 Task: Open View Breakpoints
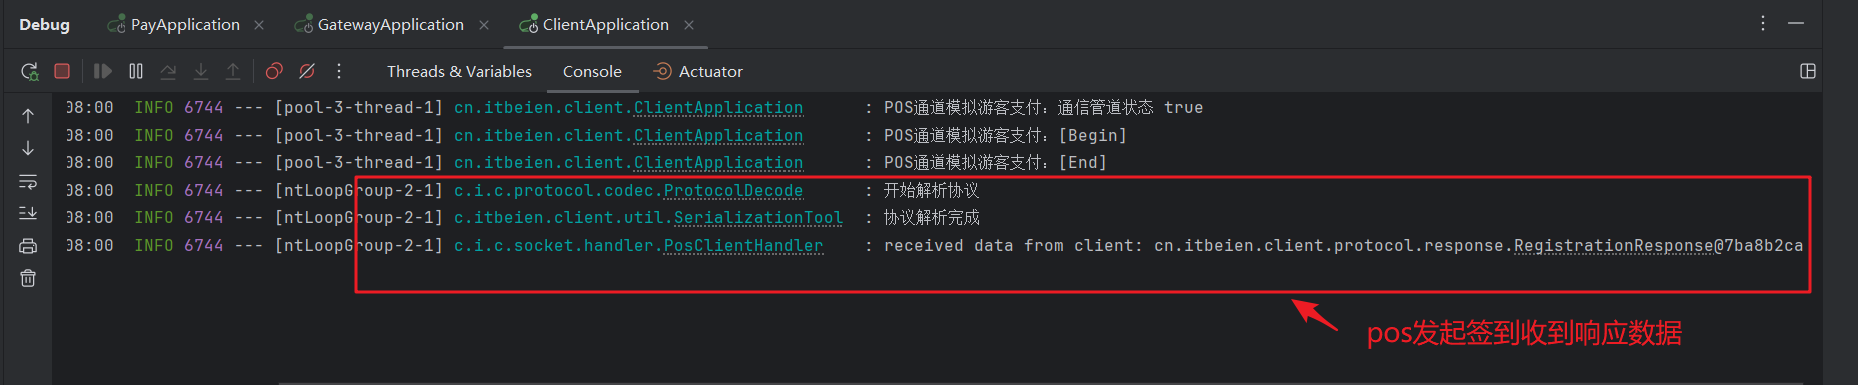[x=274, y=71]
